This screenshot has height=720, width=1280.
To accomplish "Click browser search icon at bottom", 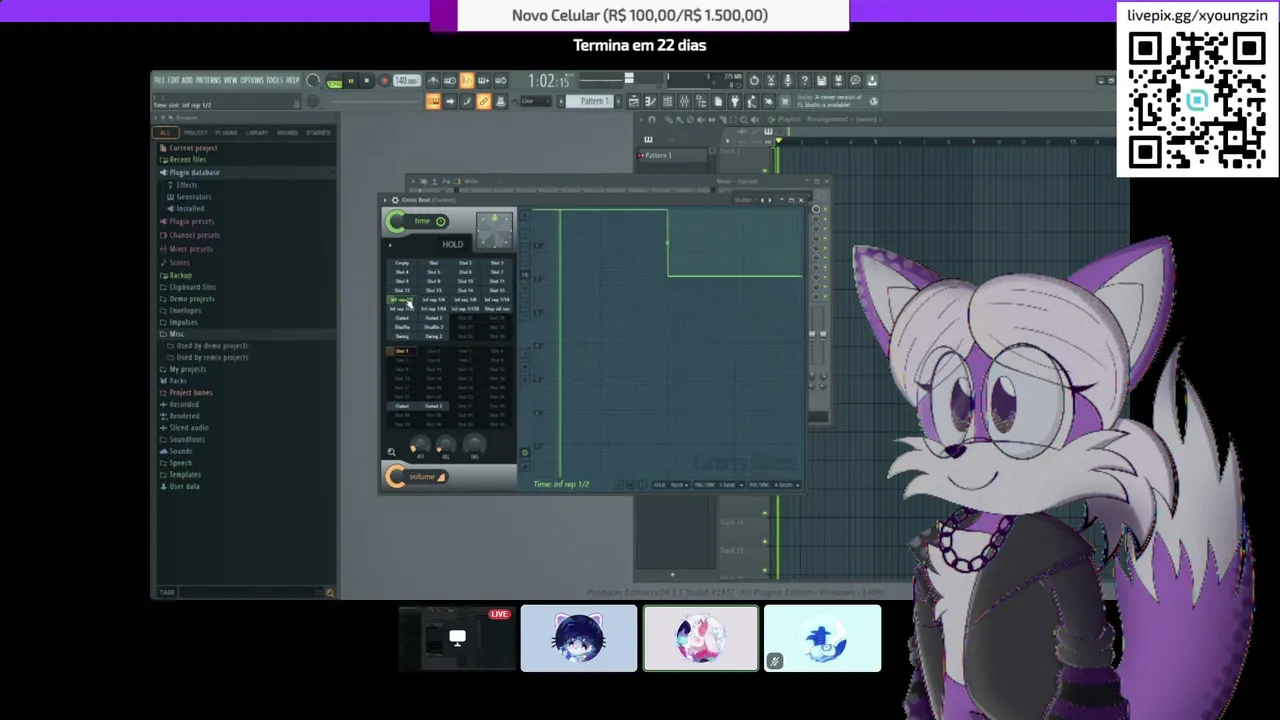I will pyautogui.click(x=330, y=592).
